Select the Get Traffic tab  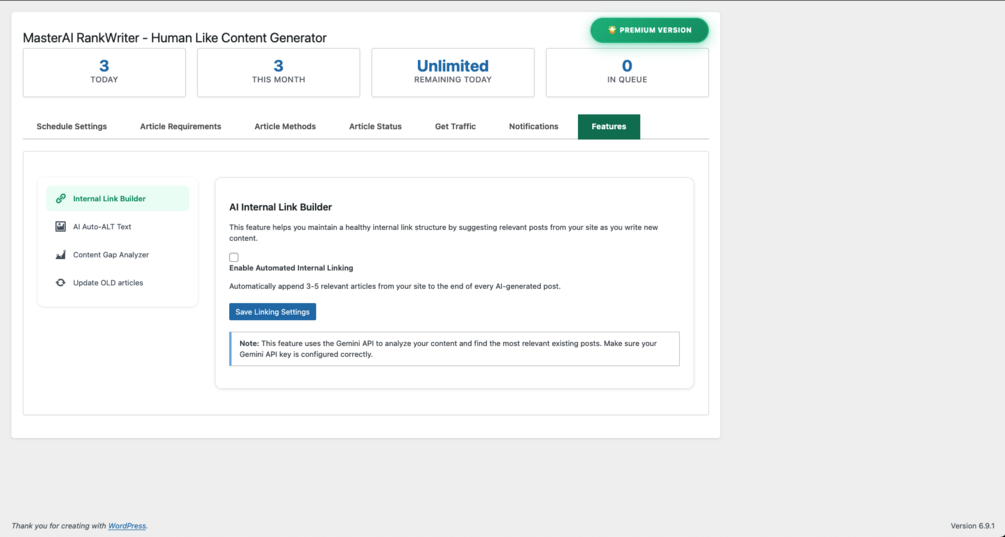click(x=455, y=127)
